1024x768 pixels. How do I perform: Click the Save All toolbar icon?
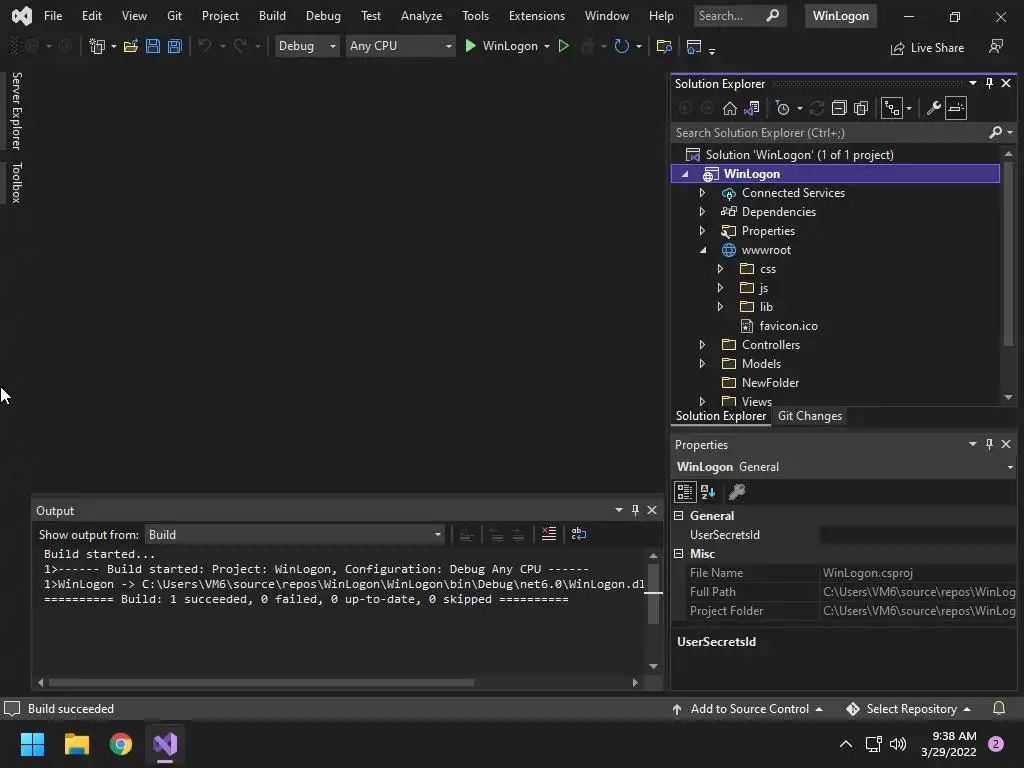tap(174, 46)
